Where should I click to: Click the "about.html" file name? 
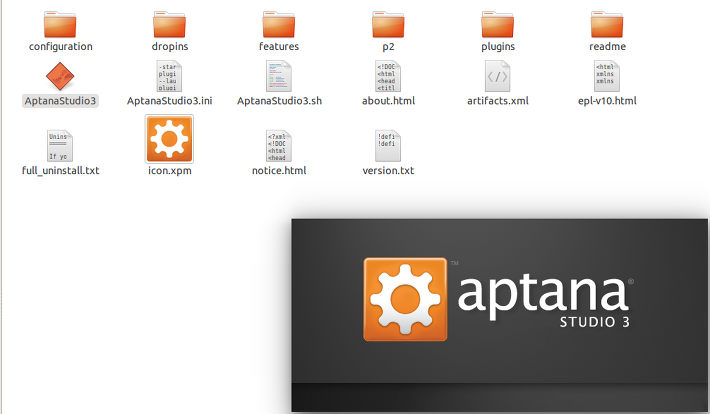pos(389,101)
